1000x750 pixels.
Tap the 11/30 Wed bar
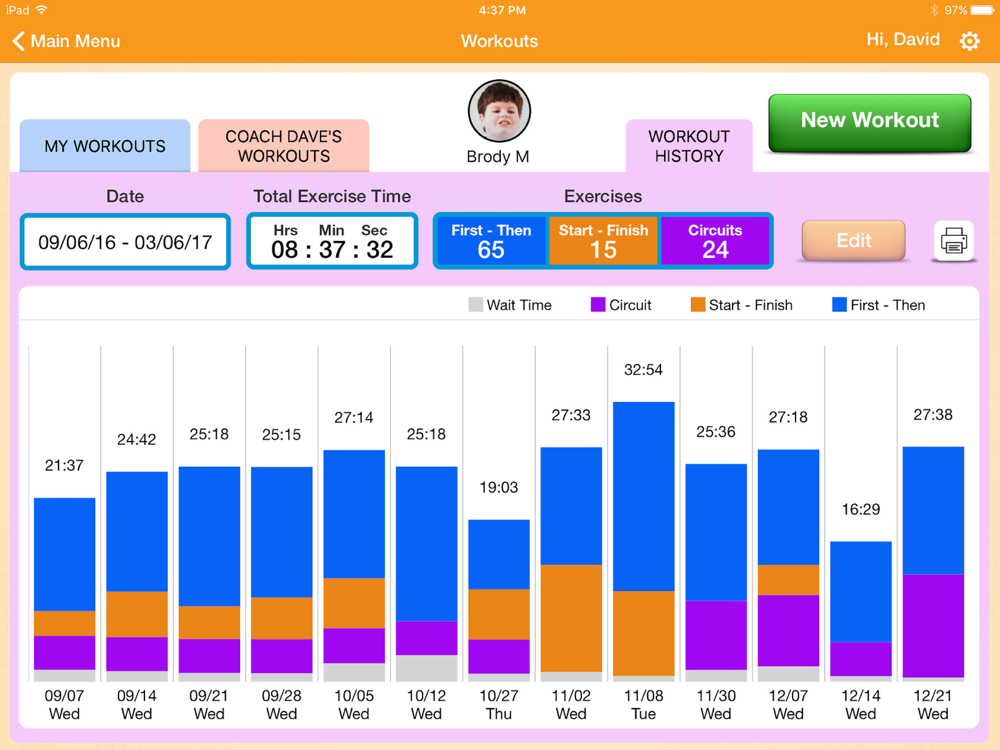716,572
